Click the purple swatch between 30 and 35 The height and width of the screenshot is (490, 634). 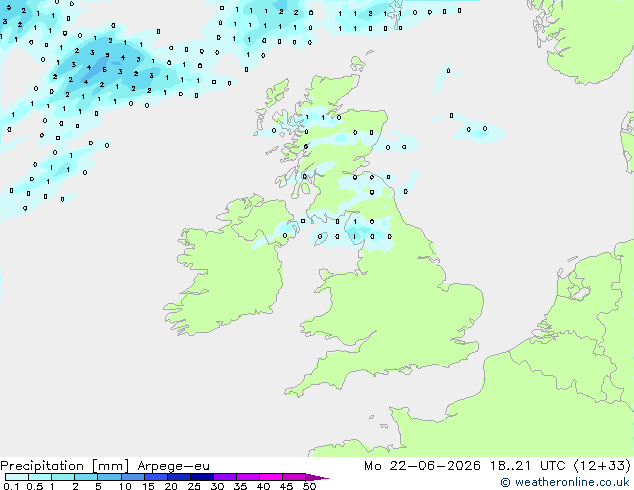tap(224, 477)
